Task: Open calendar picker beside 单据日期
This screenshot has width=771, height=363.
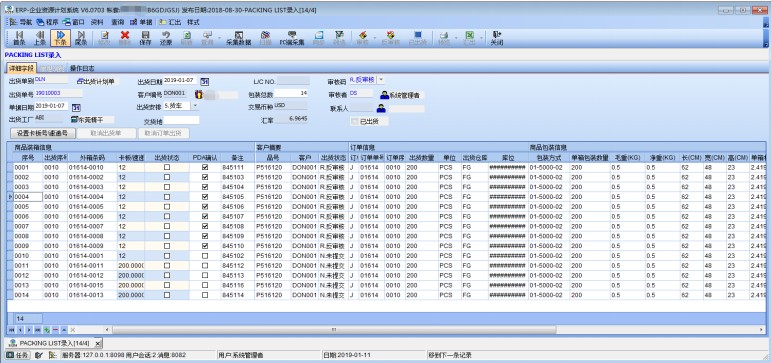Action: pos(76,107)
